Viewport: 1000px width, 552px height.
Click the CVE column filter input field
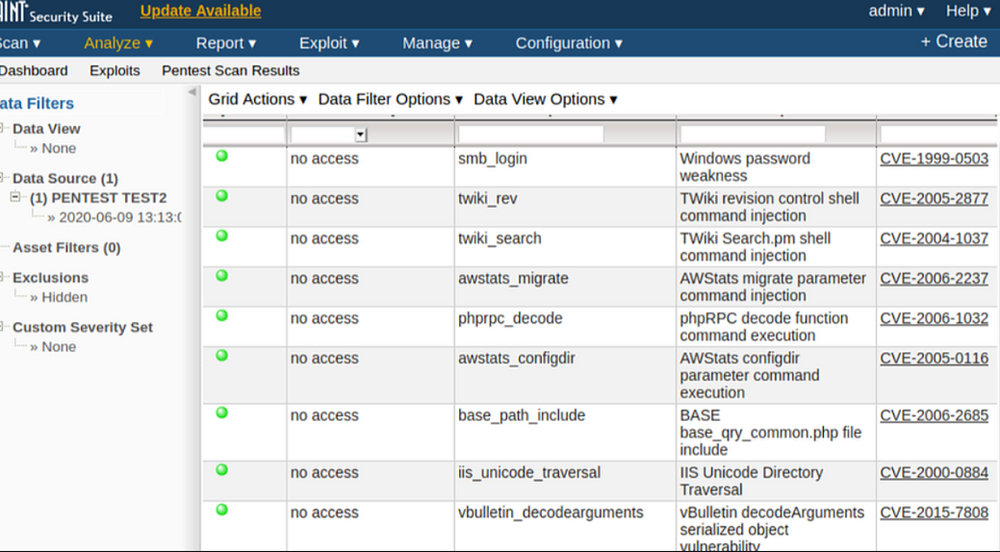[x=939, y=134]
